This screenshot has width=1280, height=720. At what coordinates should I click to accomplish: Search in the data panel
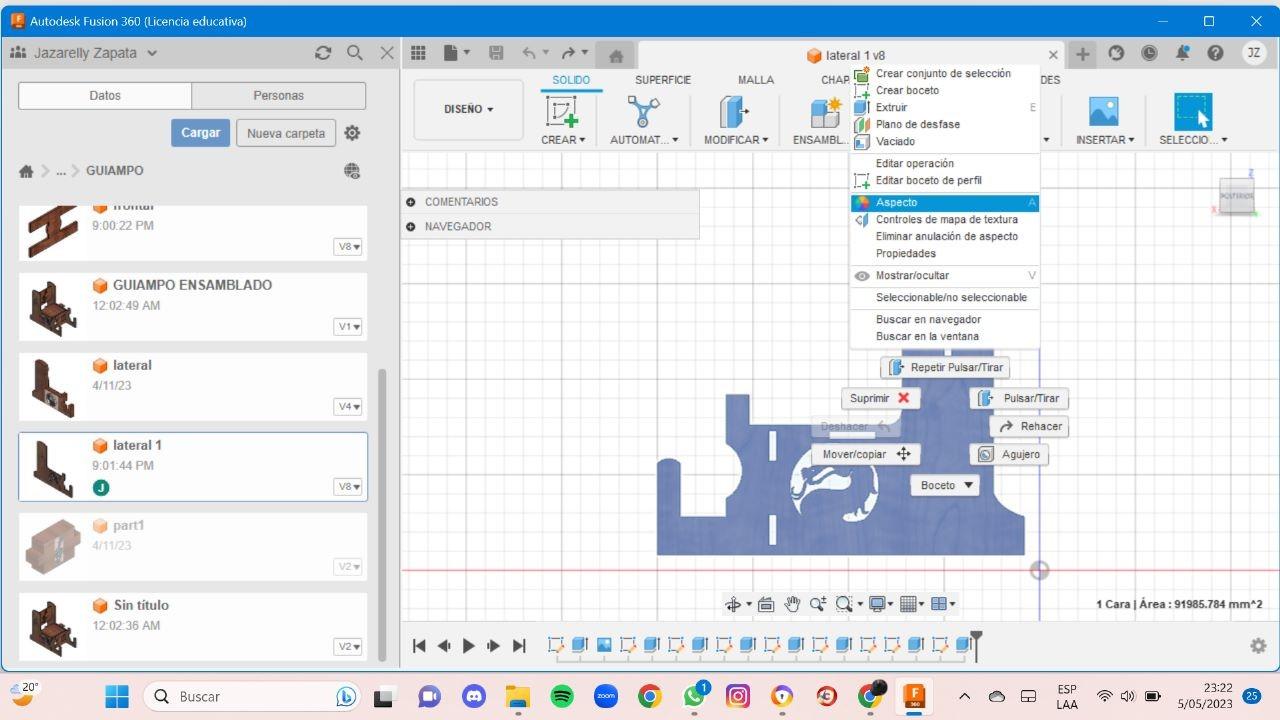355,53
